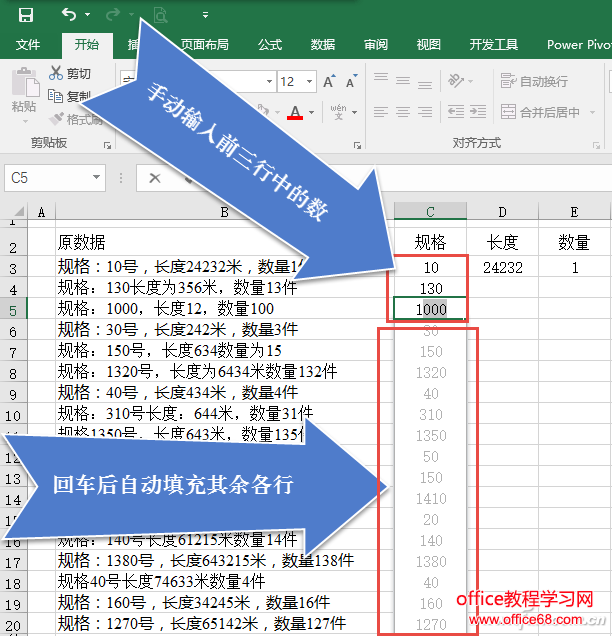Click cell containing 24232
Viewport: 612px width, 636px height.
502,267
